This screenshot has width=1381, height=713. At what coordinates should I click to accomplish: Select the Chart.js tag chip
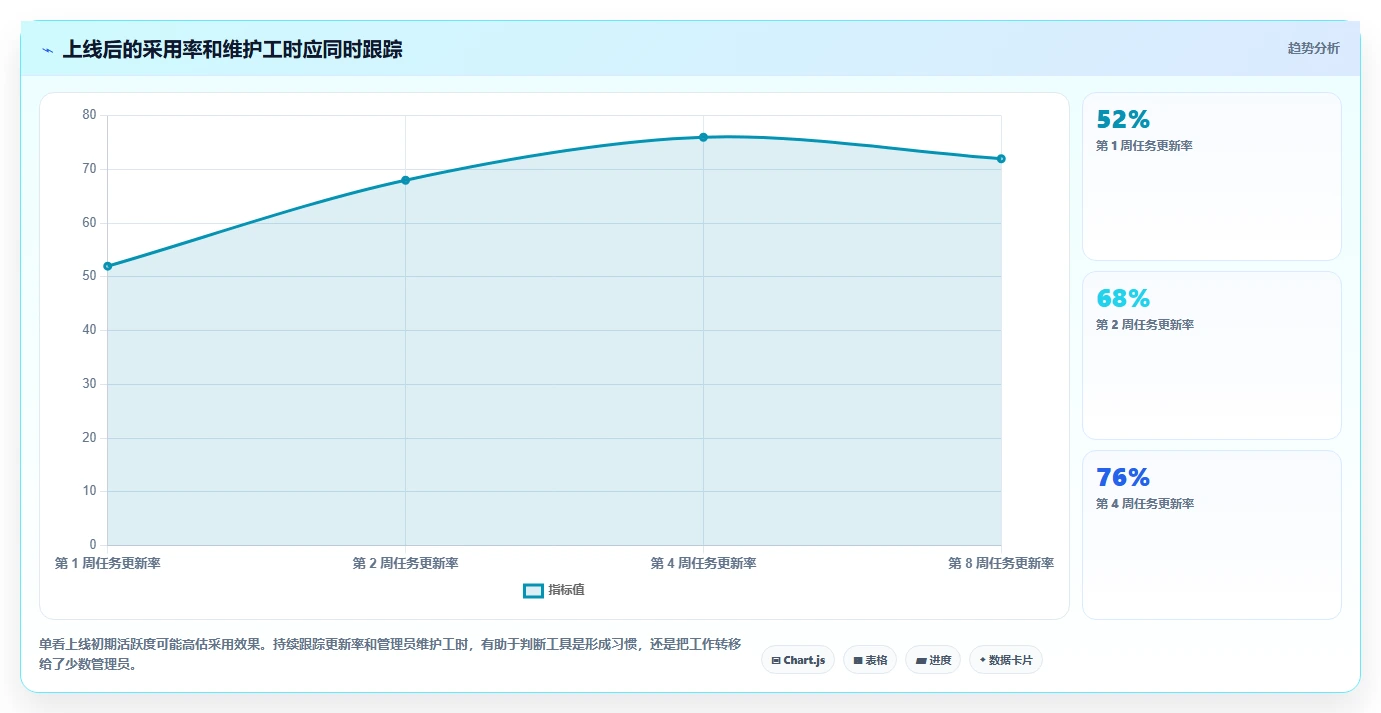pyautogui.click(x=798, y=660)
